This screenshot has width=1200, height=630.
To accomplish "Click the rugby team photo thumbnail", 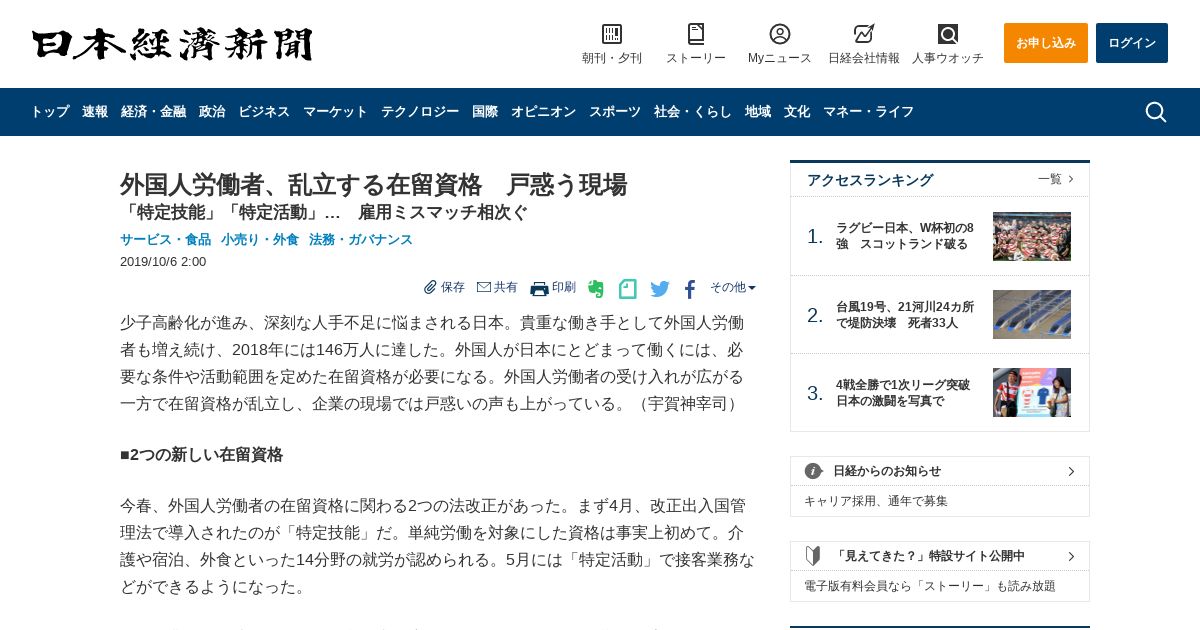I will [x=1032, y=236].
